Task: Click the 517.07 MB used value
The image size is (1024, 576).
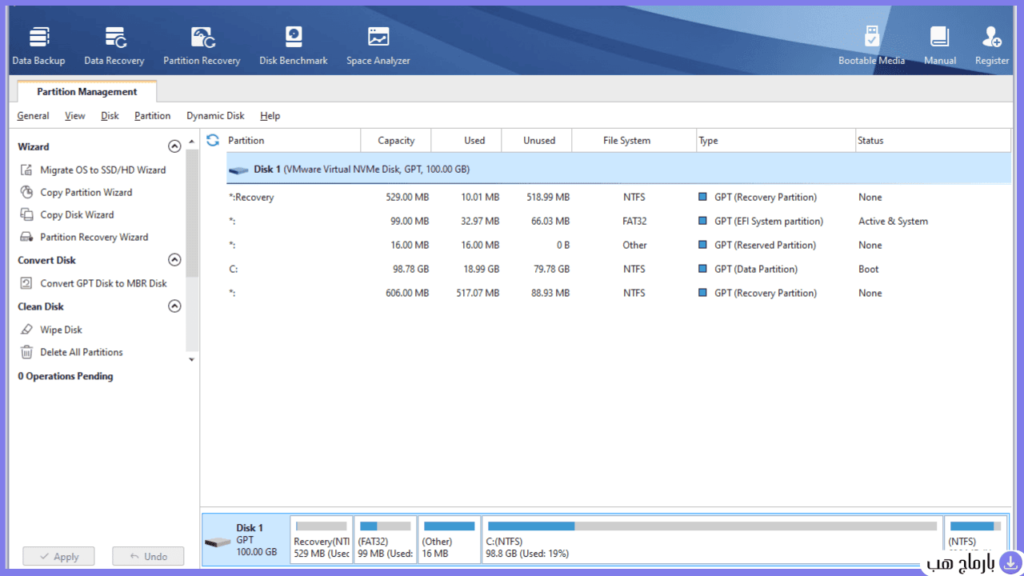Action: tap(477, 293)
